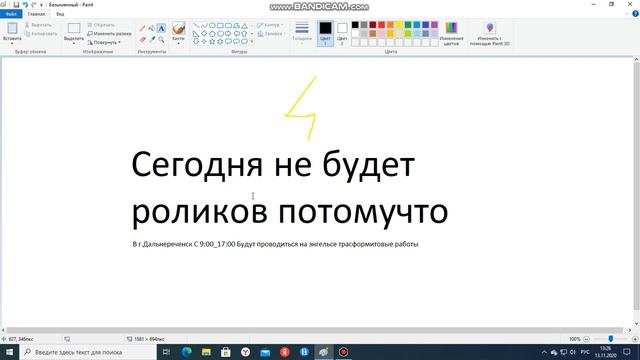The width and height of the screenshot is (640, 360).
Task: Pick the red color swatch
Action: (x=382, y=25)
